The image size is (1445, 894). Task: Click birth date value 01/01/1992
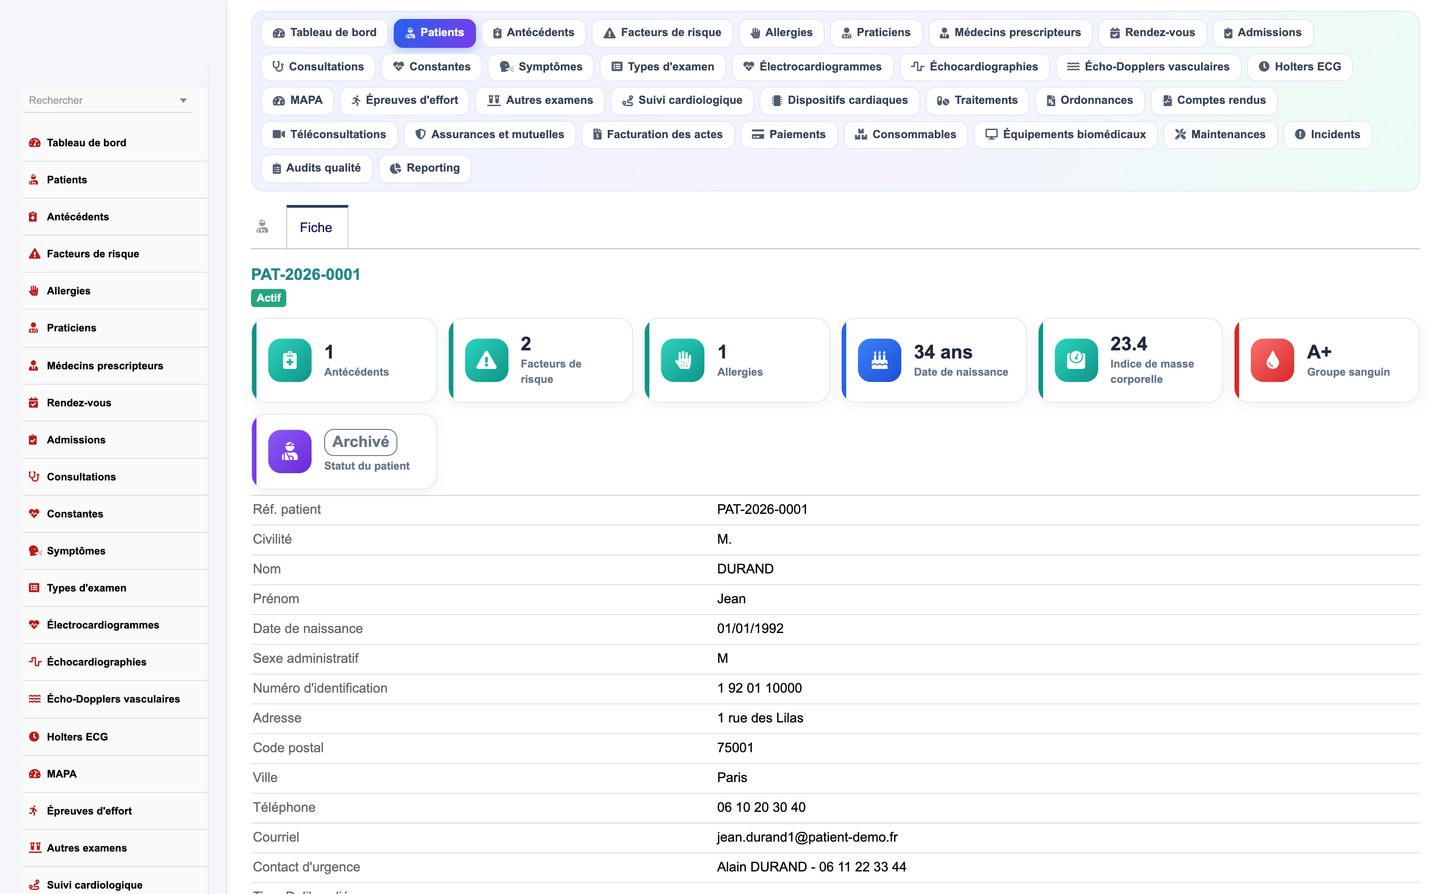tap(750, 629)
